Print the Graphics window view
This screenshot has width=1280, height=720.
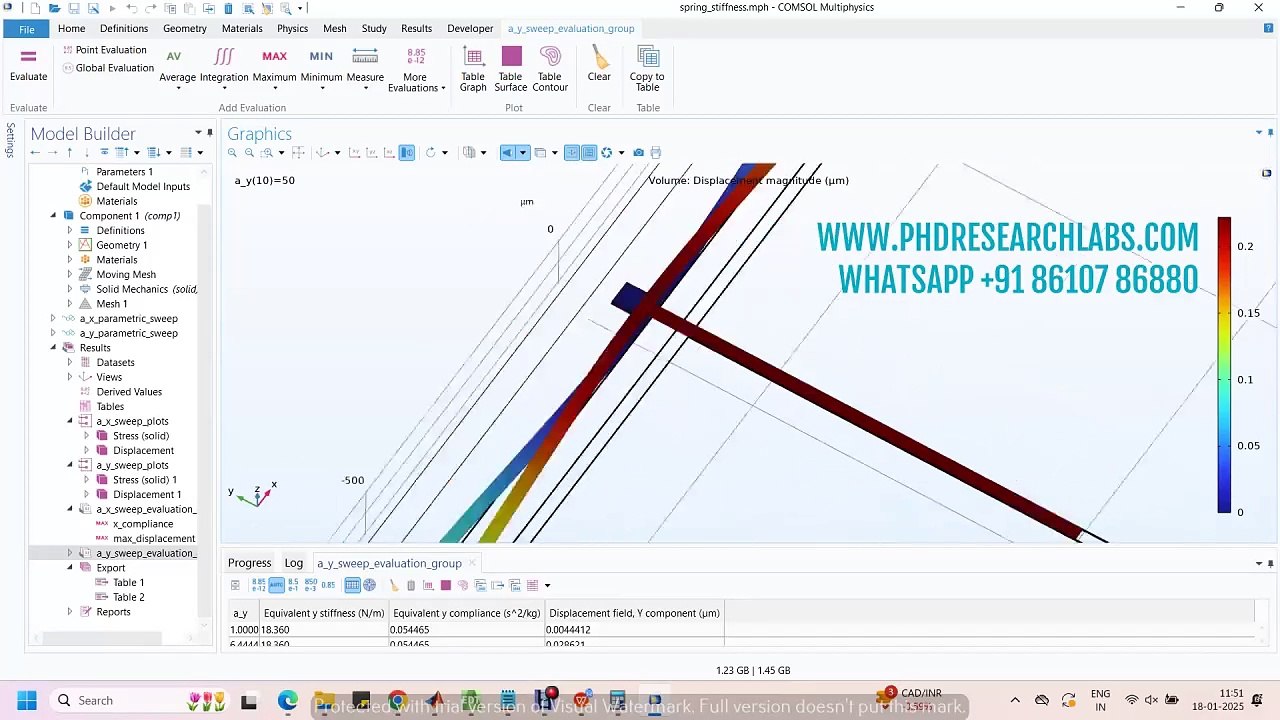pyautogui.click(x=656, y=153)
